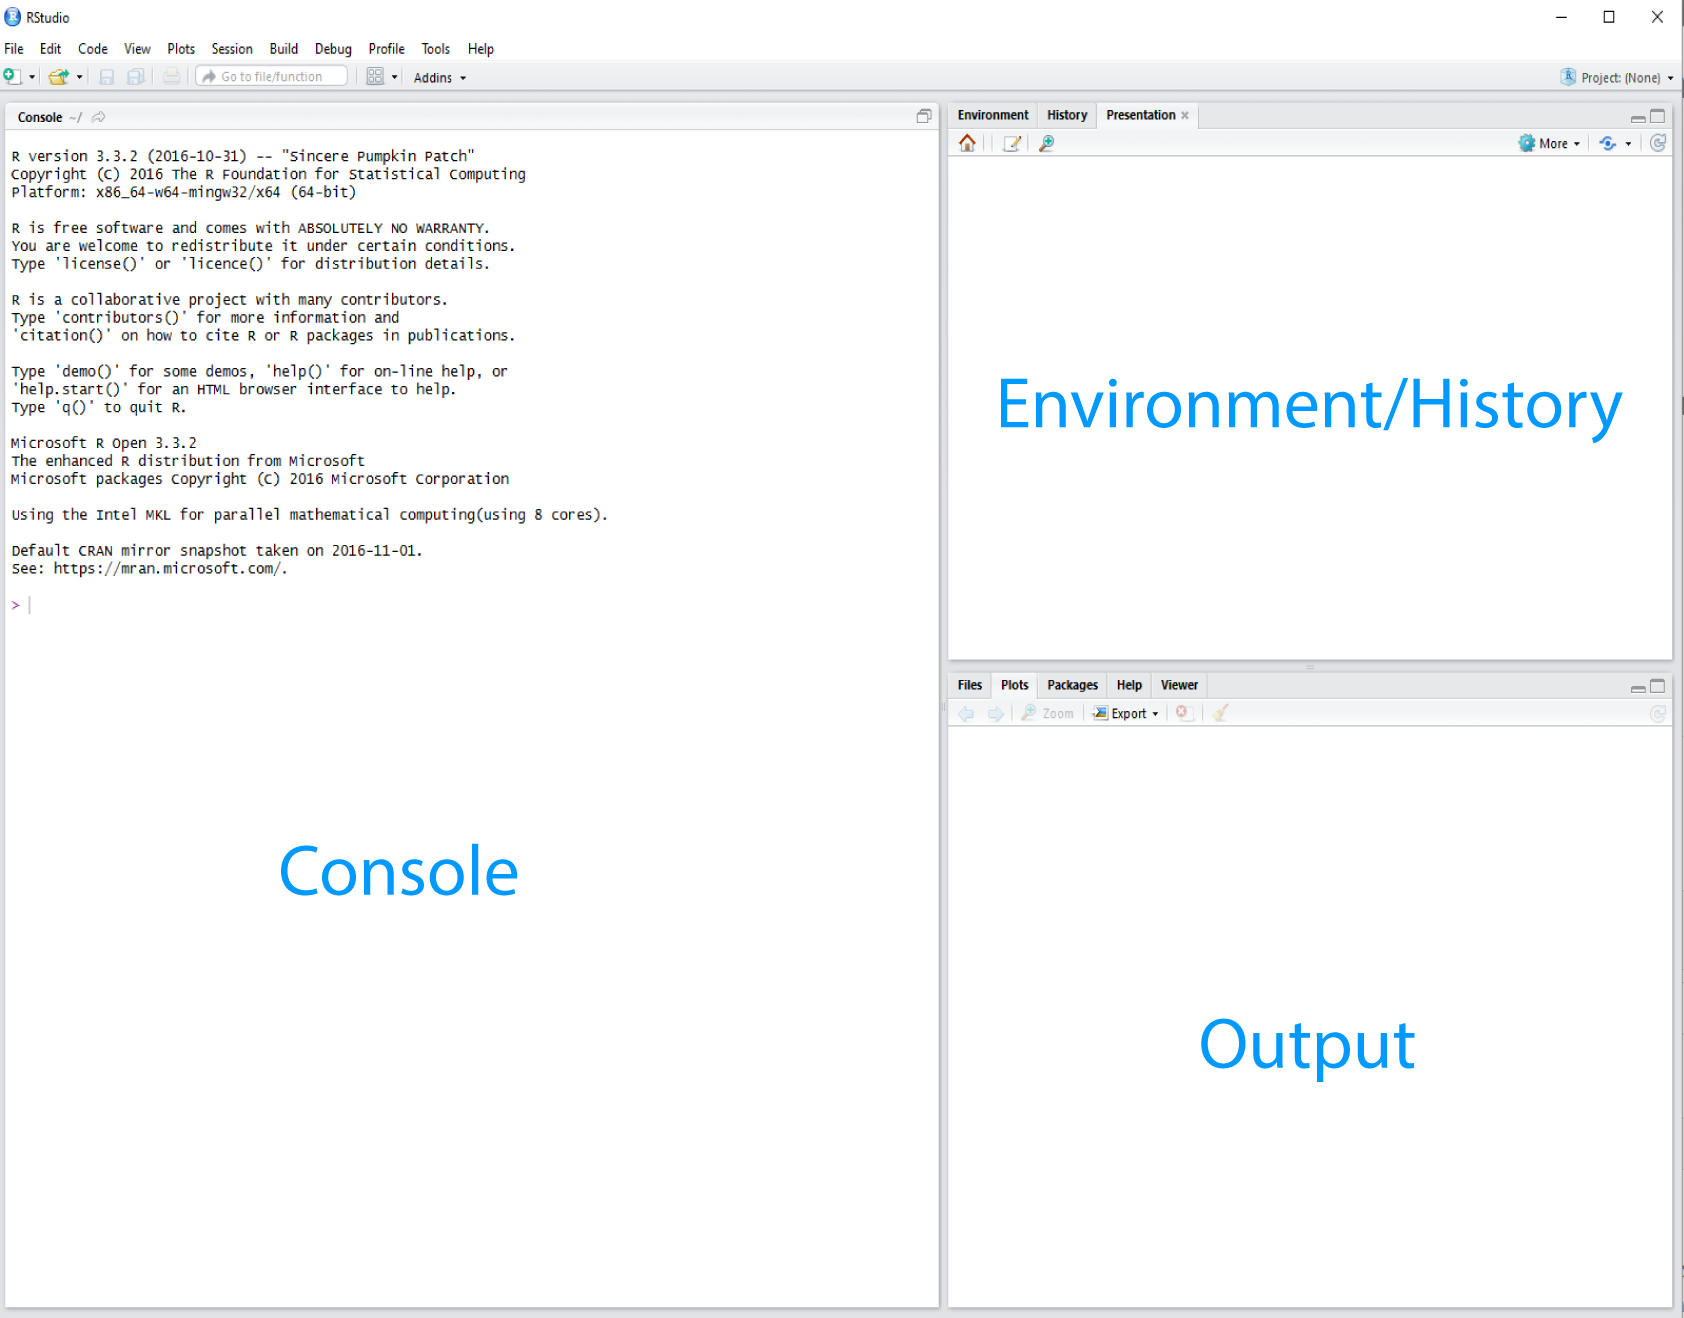Open the More dropdown in Presentation pane
This screenshot has width=1684, height=1318.
point(1550,143)
